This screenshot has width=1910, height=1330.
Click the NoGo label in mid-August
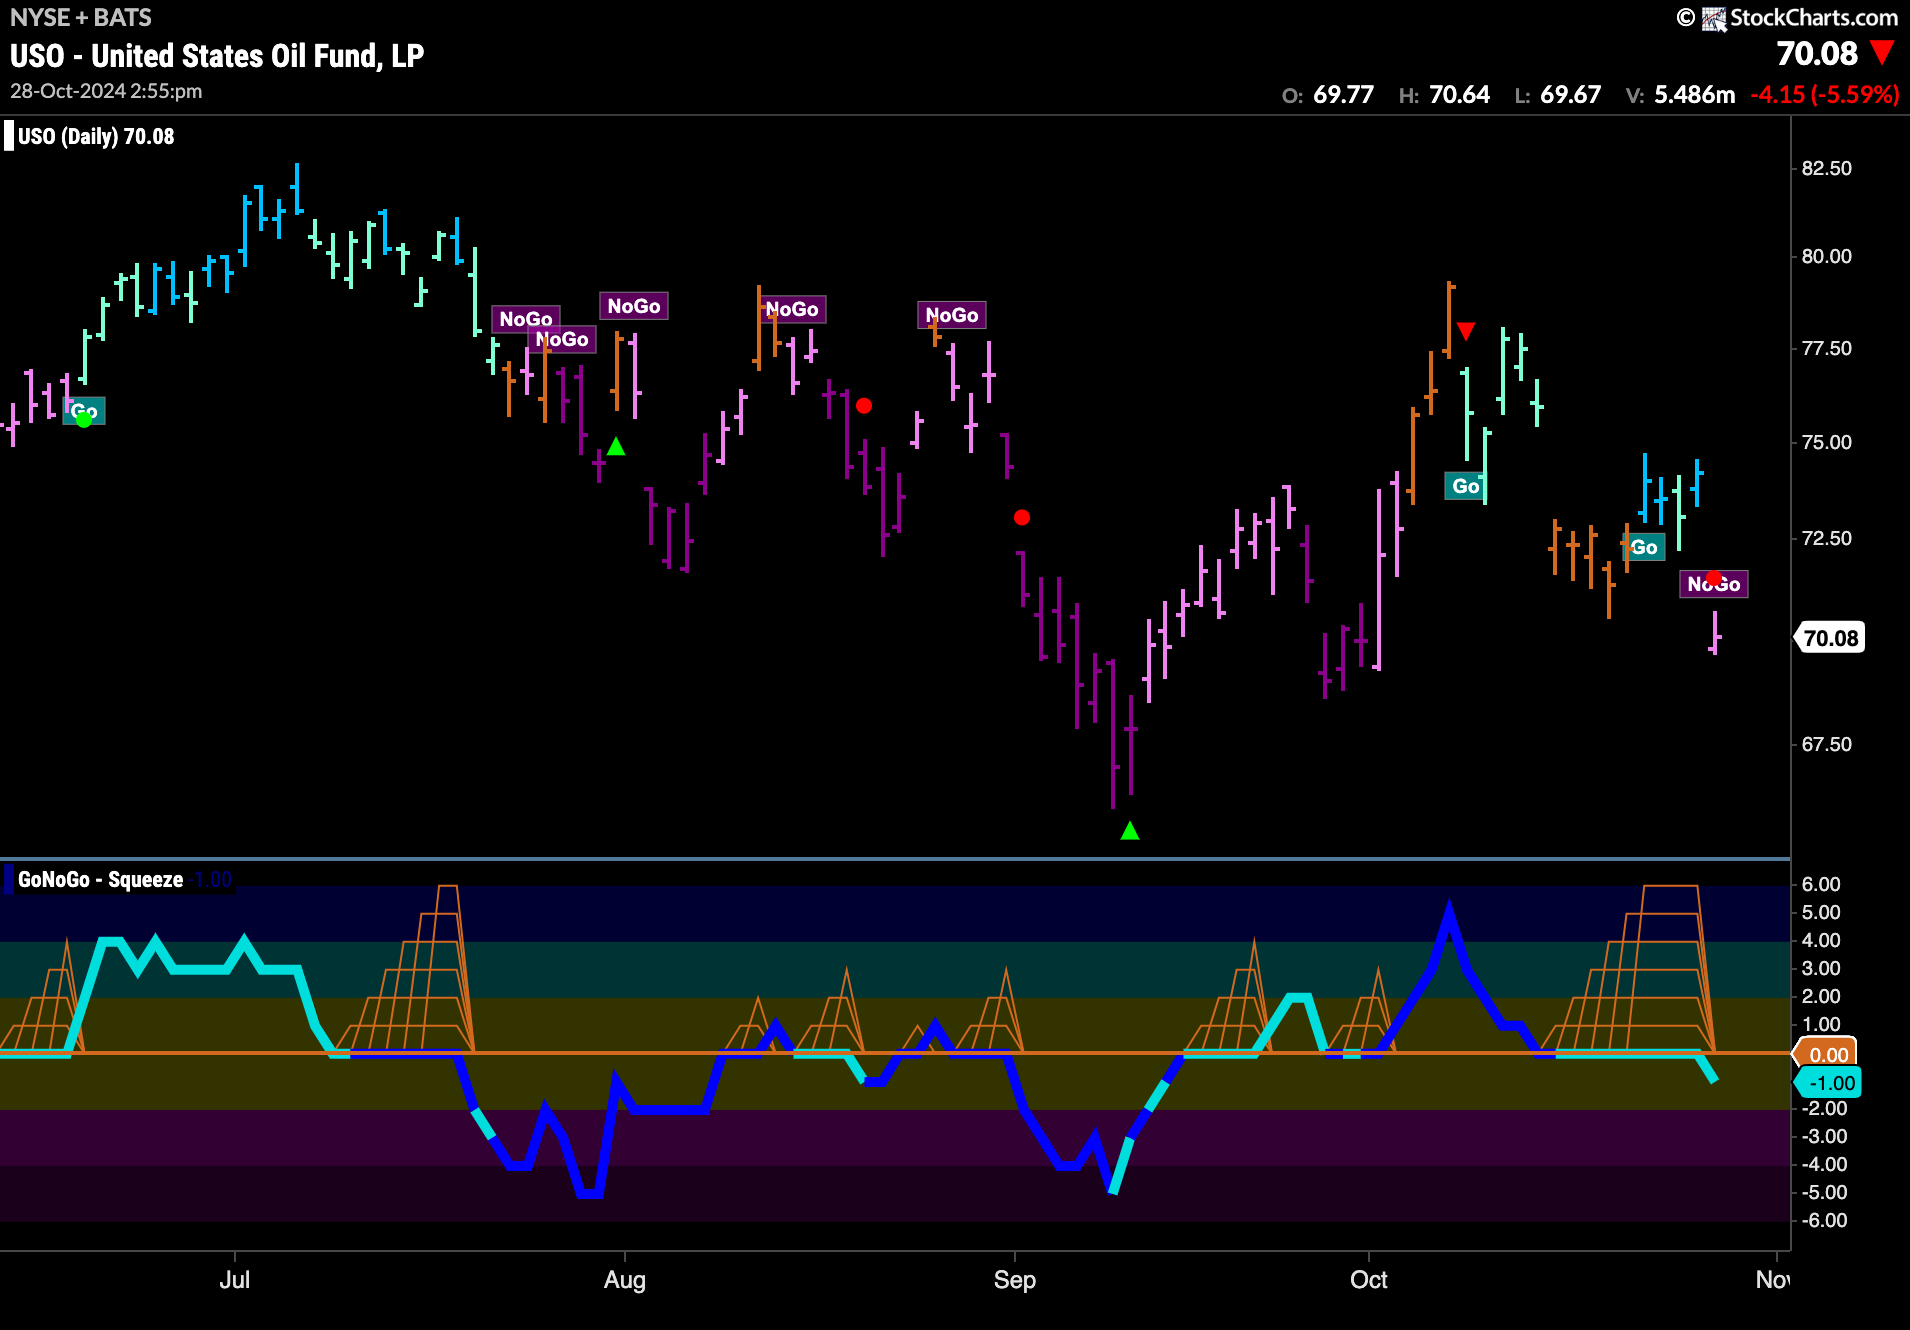pos(792,309)
